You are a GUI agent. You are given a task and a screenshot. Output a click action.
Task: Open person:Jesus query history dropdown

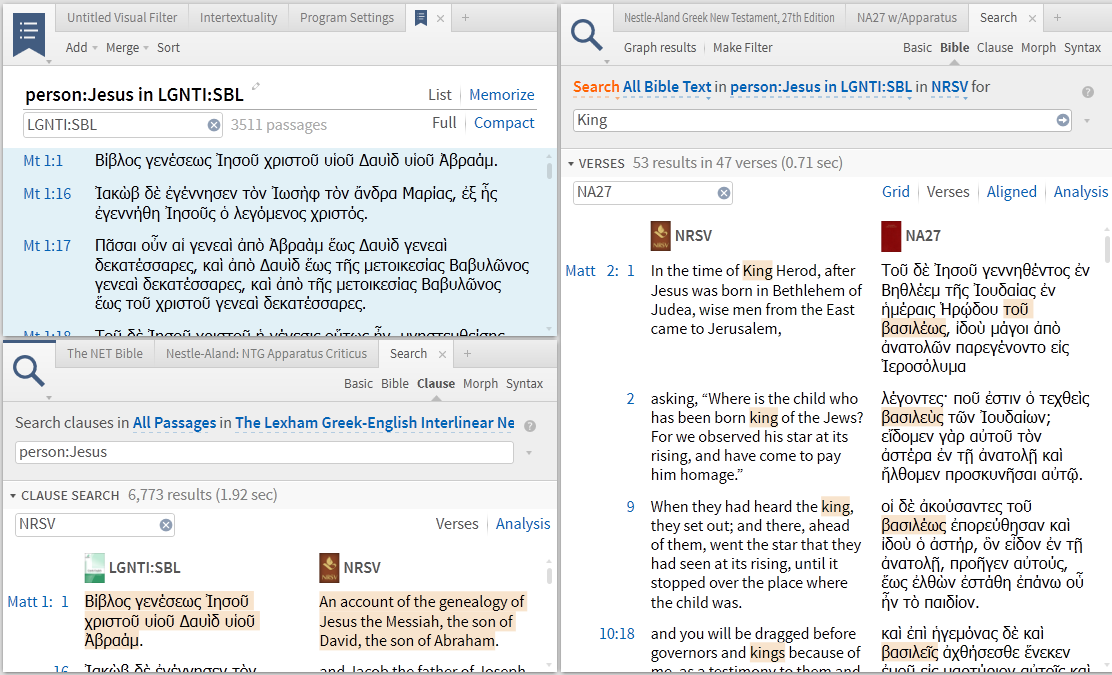528,452
